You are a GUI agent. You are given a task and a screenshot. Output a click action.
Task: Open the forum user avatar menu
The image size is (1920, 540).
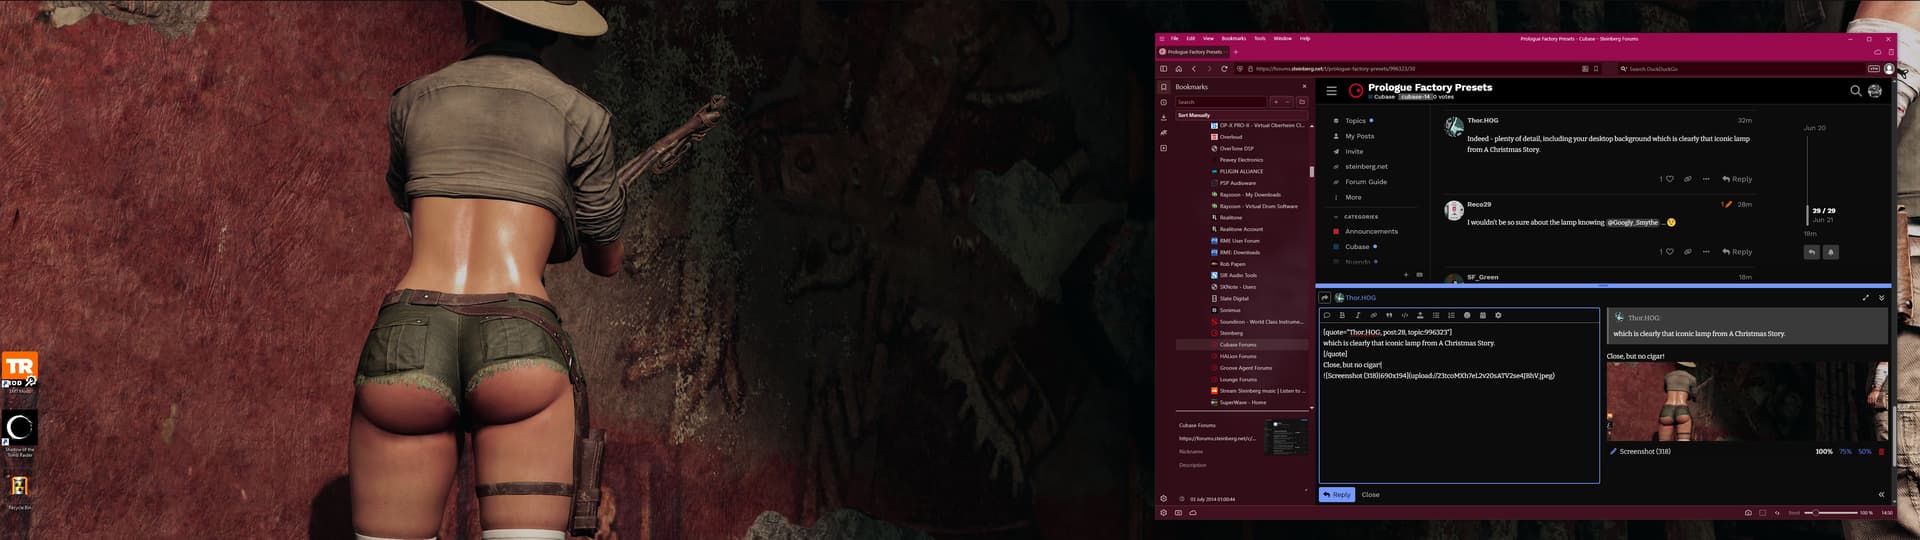pyautogui.click(x=1875, y=91)
